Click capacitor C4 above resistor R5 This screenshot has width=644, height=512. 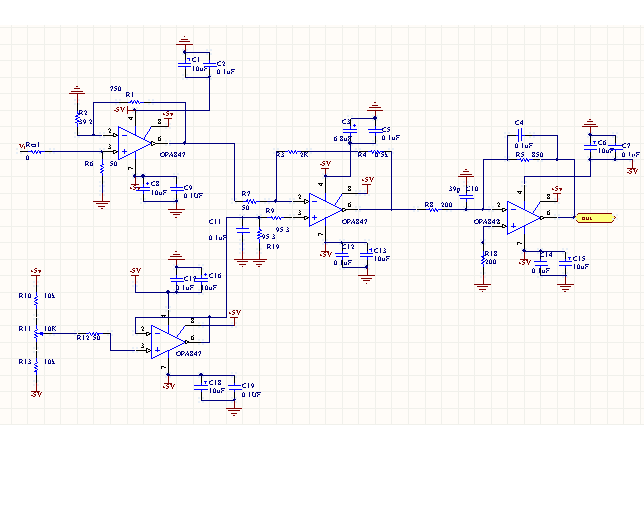[x=521, y=135]
